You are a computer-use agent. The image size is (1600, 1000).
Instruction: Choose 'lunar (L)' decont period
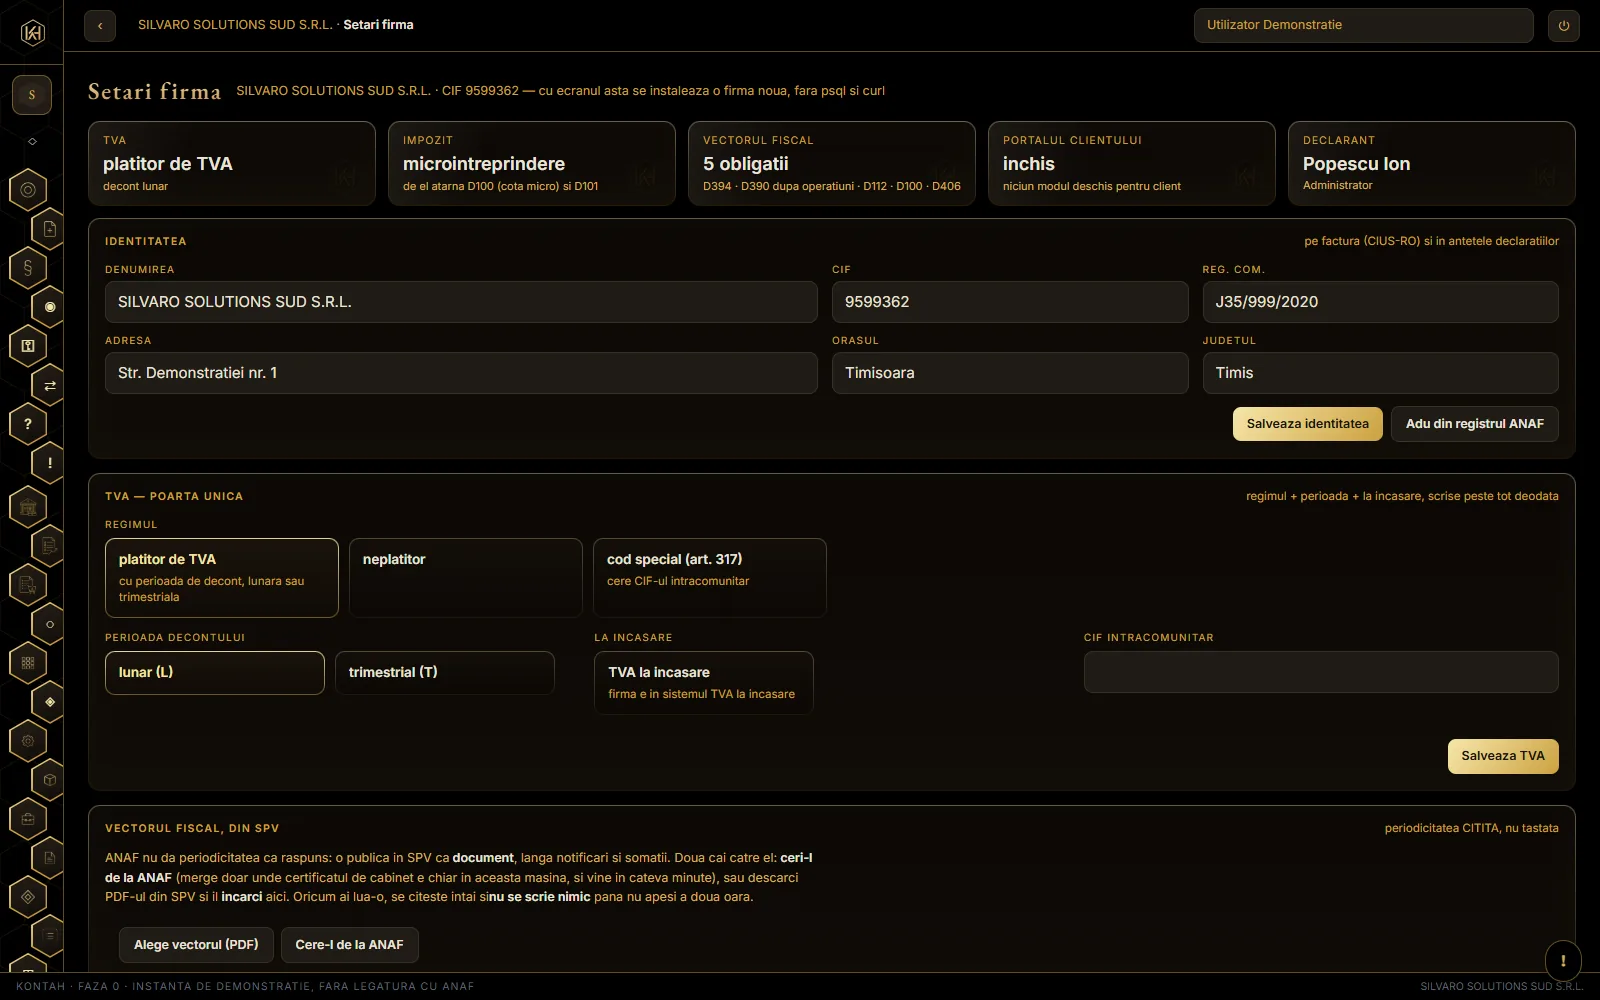[x=215, y=673]
